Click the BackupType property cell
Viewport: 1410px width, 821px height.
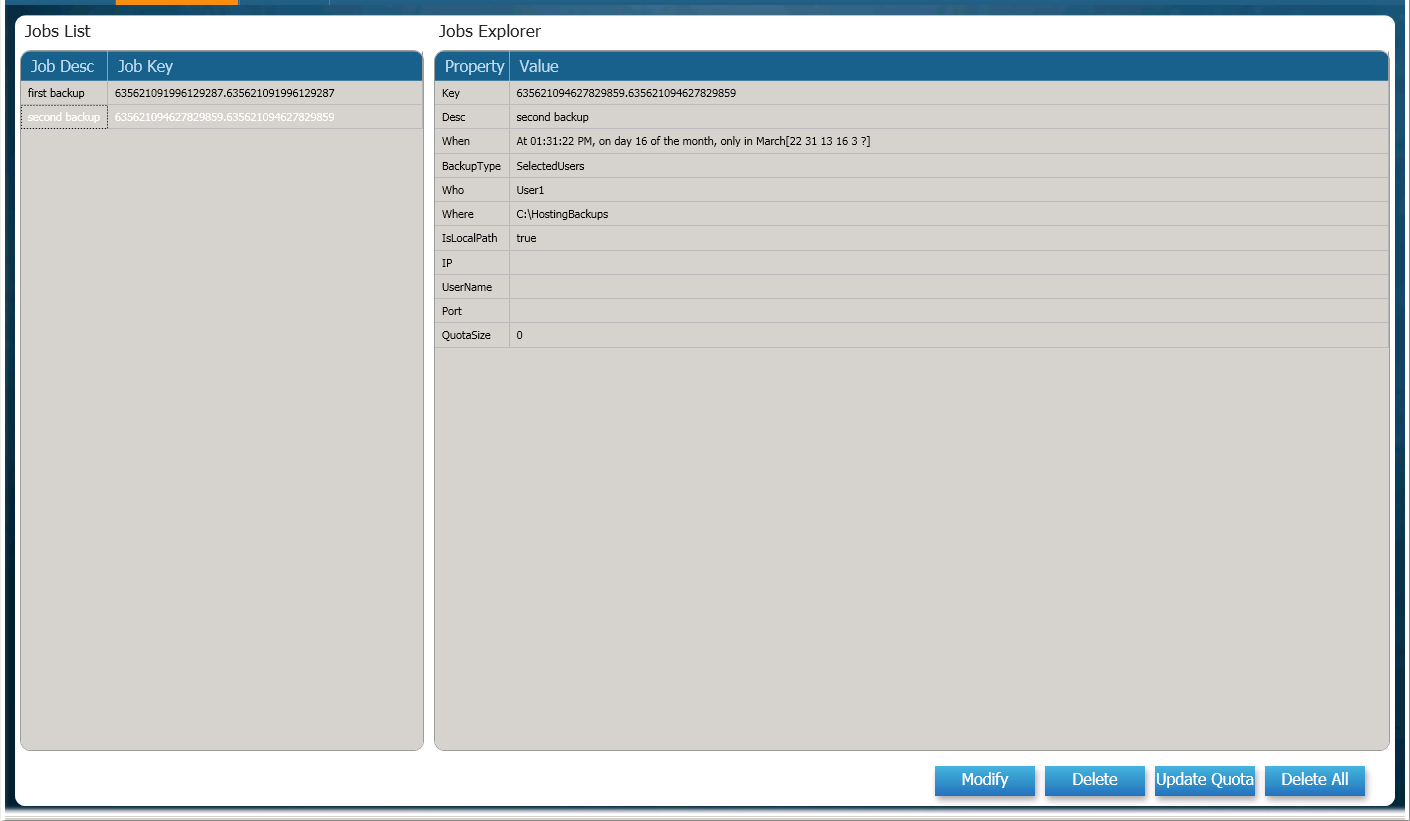coord(473,166)
